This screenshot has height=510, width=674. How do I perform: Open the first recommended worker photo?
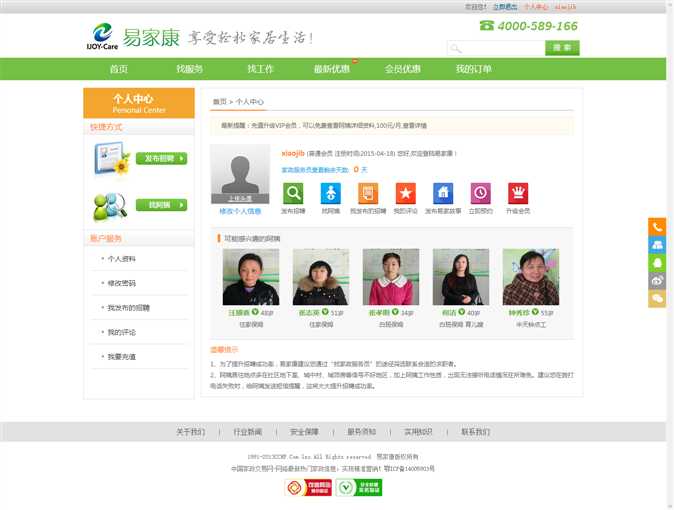click(x=251, y=277)
